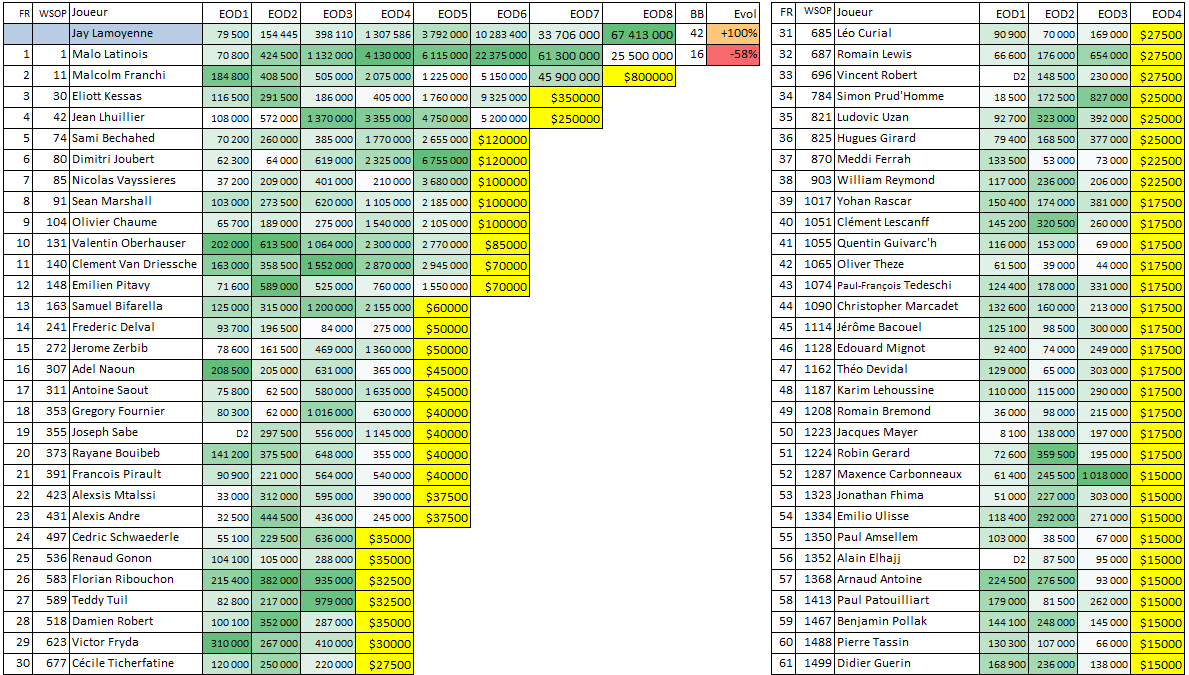Click the Karim Lehoussine name cell
Viewport: 1189px width, 675px height.
coord(906,391)
